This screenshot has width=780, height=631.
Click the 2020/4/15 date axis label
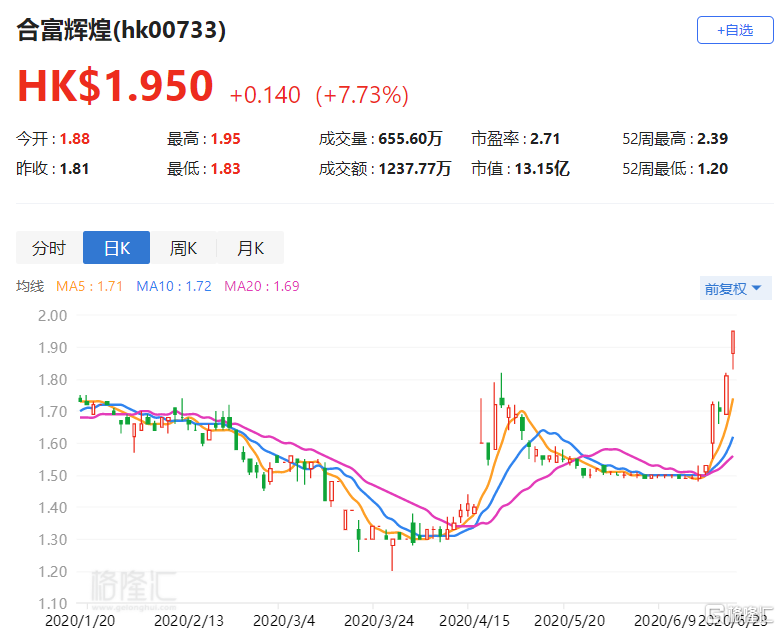tap(474, 621)
